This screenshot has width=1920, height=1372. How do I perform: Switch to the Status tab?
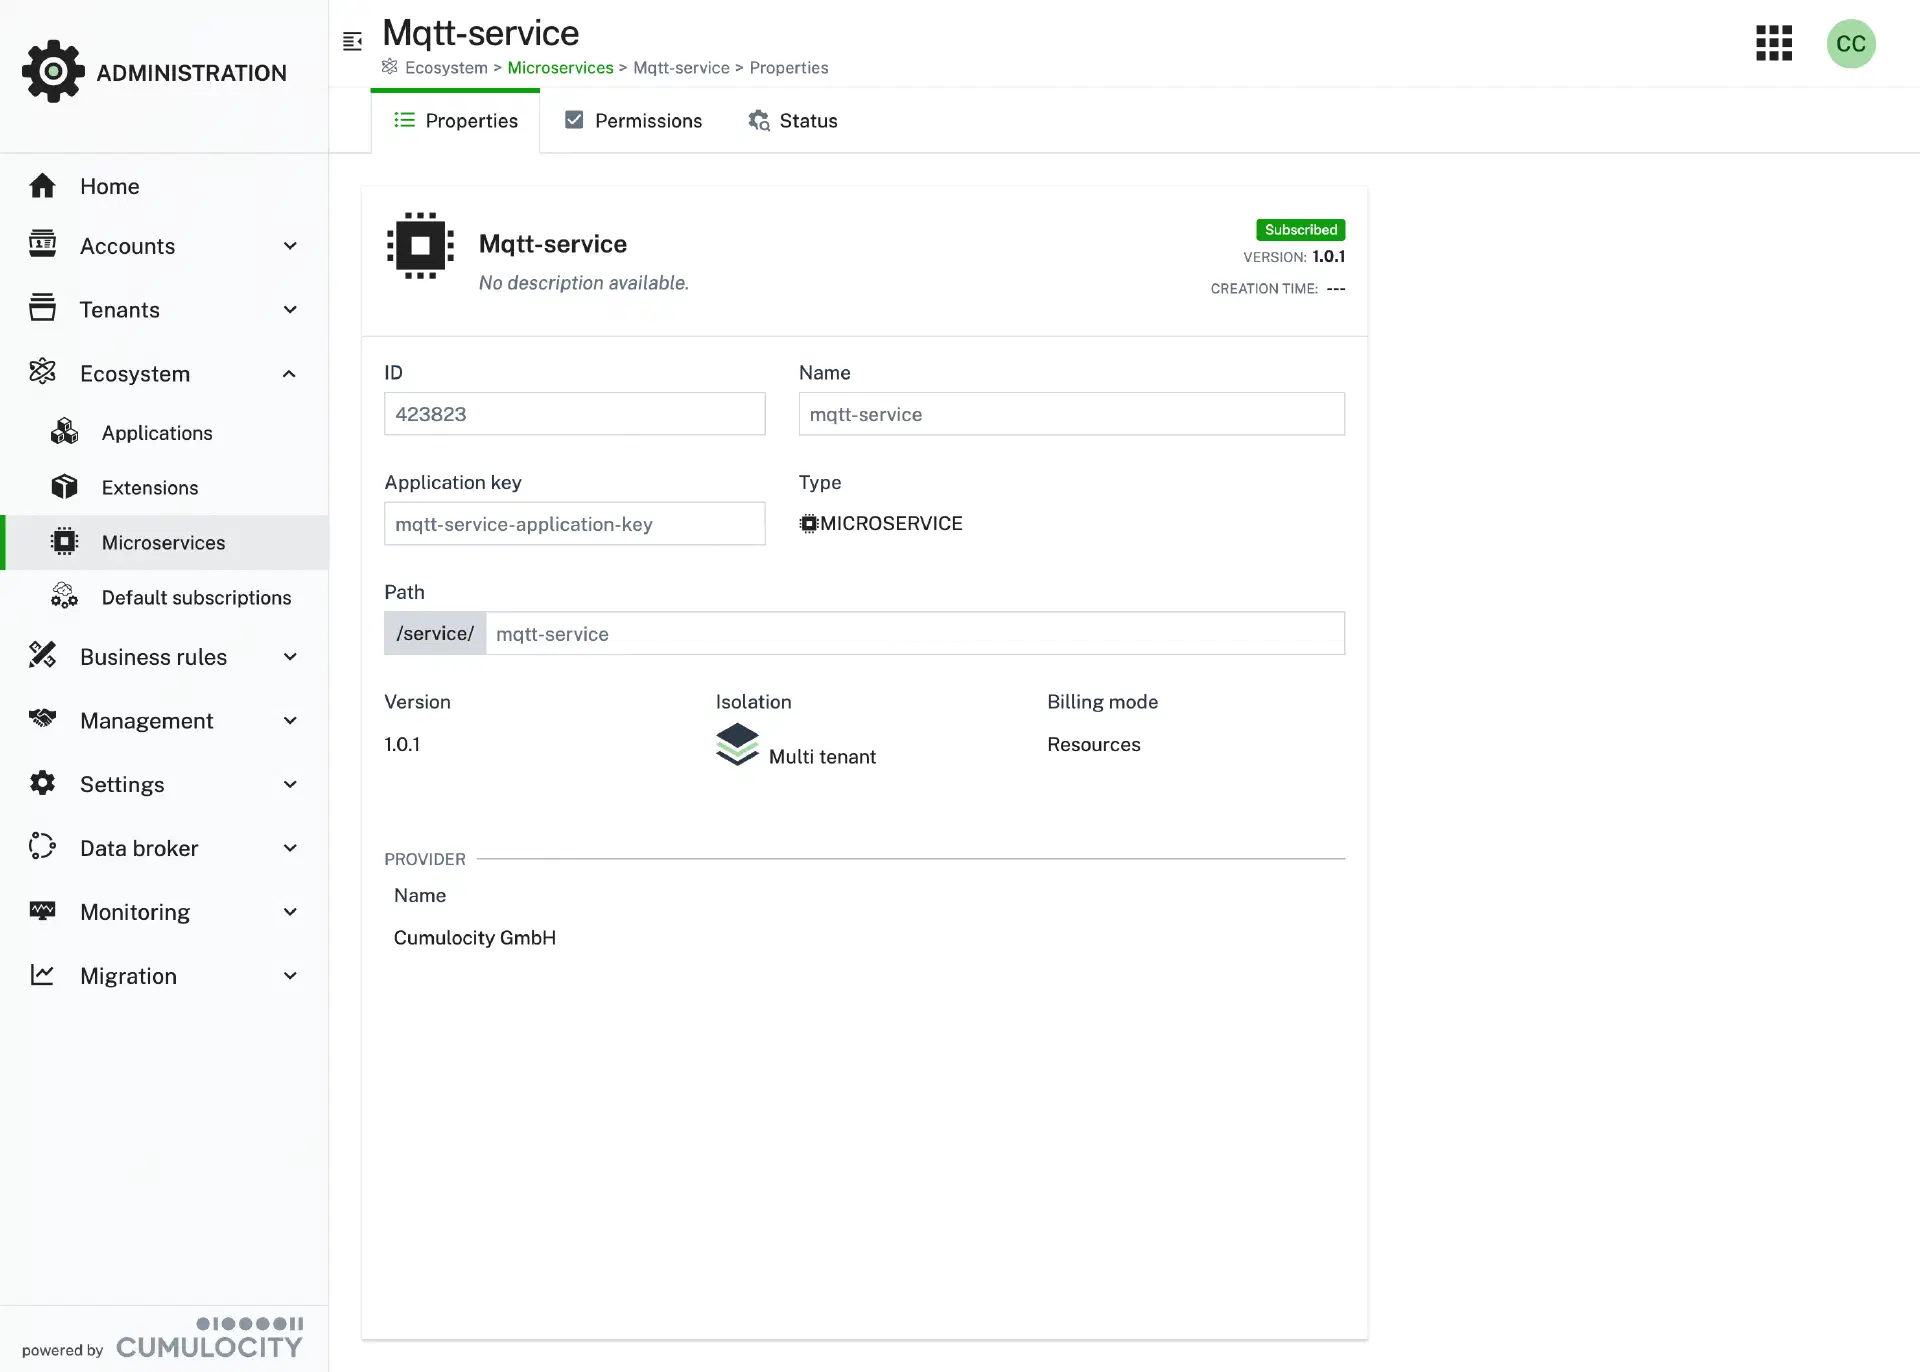tap(792, 121)
